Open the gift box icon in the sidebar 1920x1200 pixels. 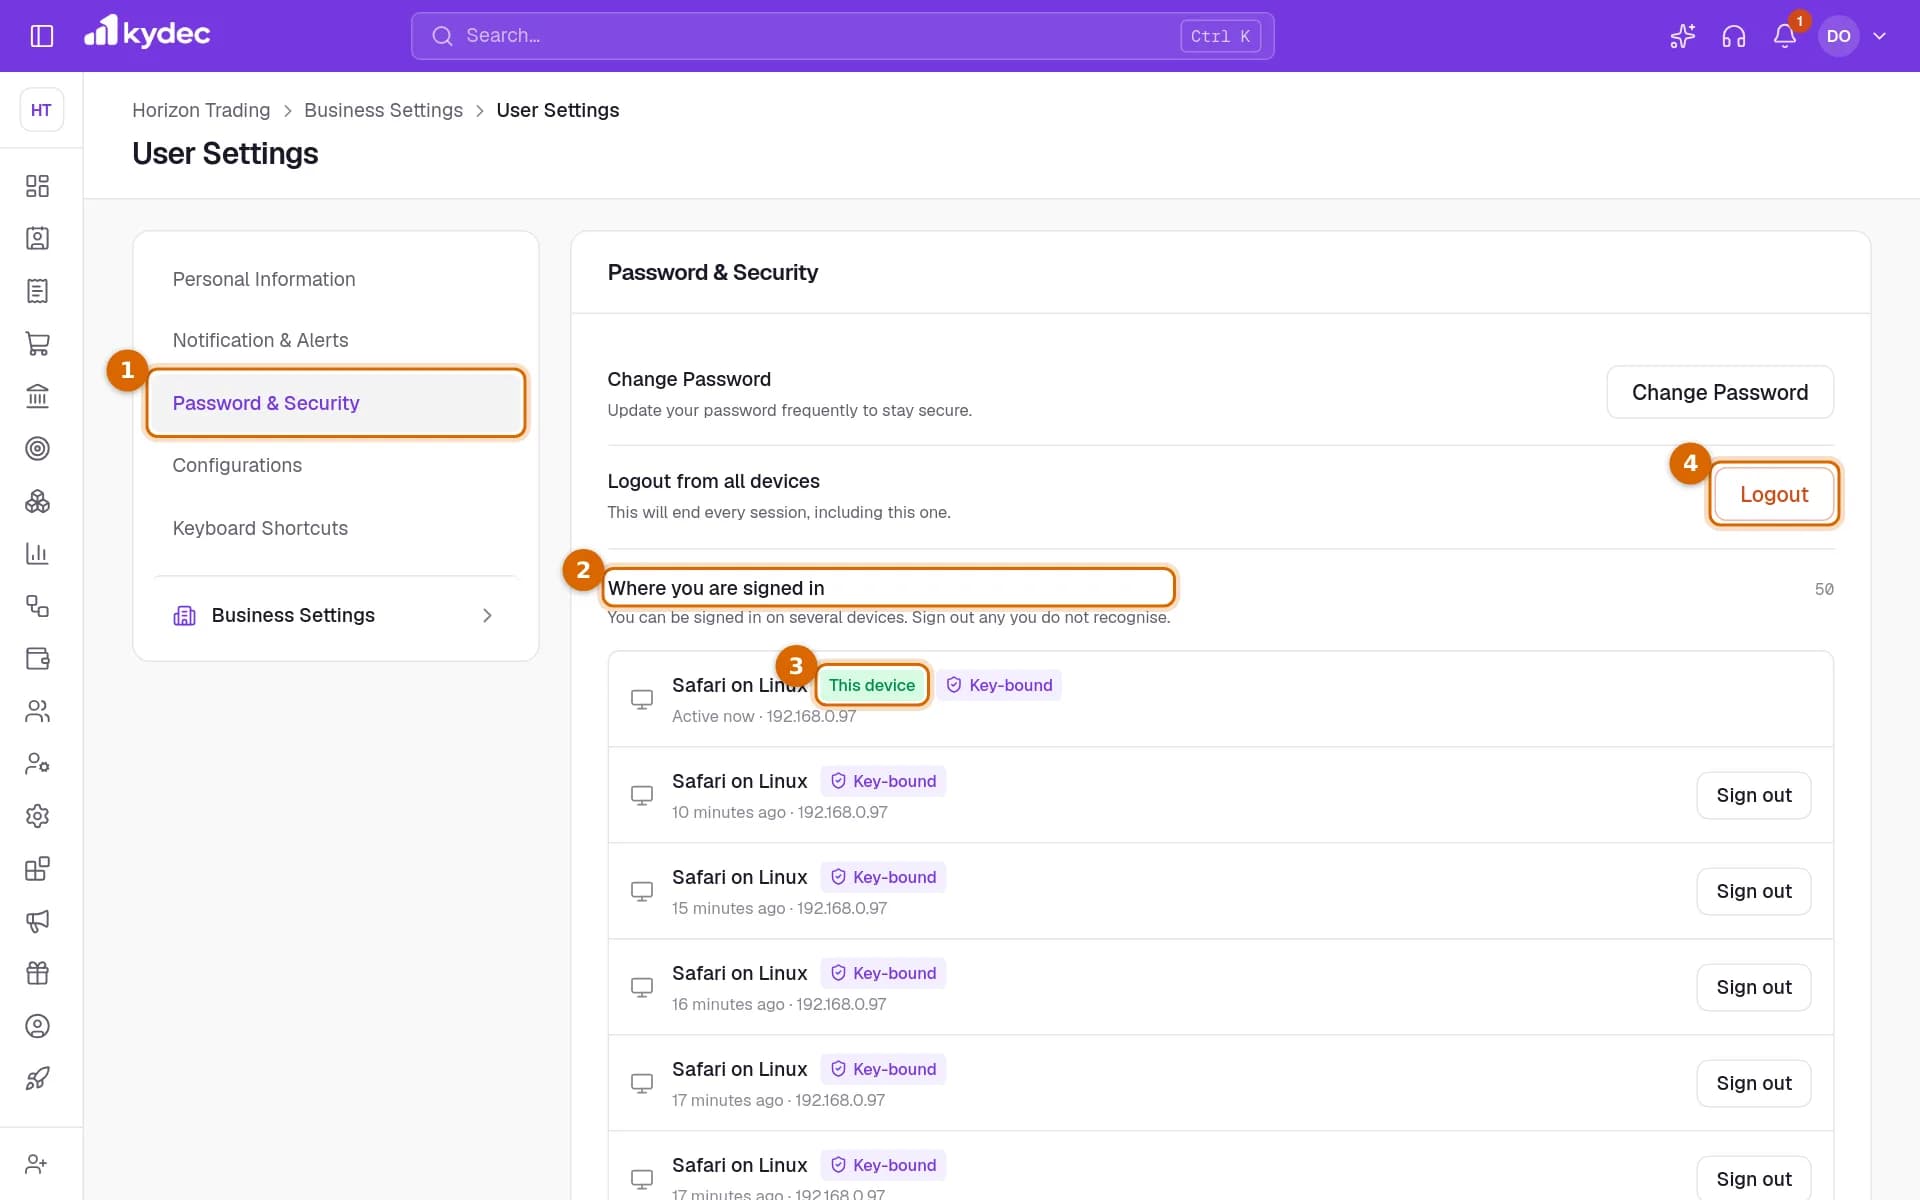pos(37,973)
